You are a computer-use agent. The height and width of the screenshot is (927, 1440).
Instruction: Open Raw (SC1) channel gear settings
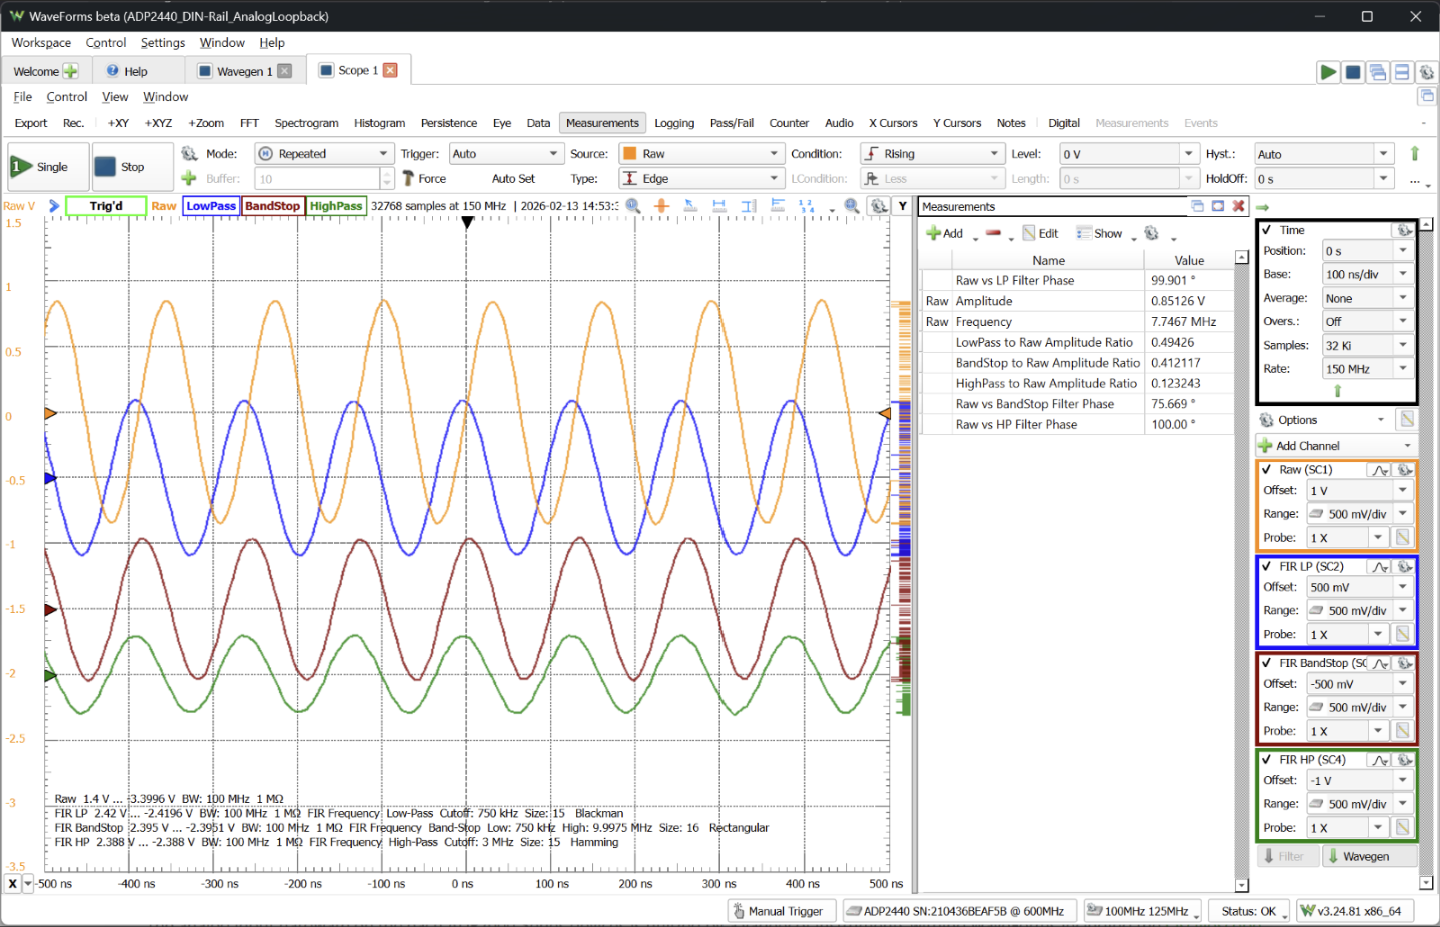tap(1404, 470)
